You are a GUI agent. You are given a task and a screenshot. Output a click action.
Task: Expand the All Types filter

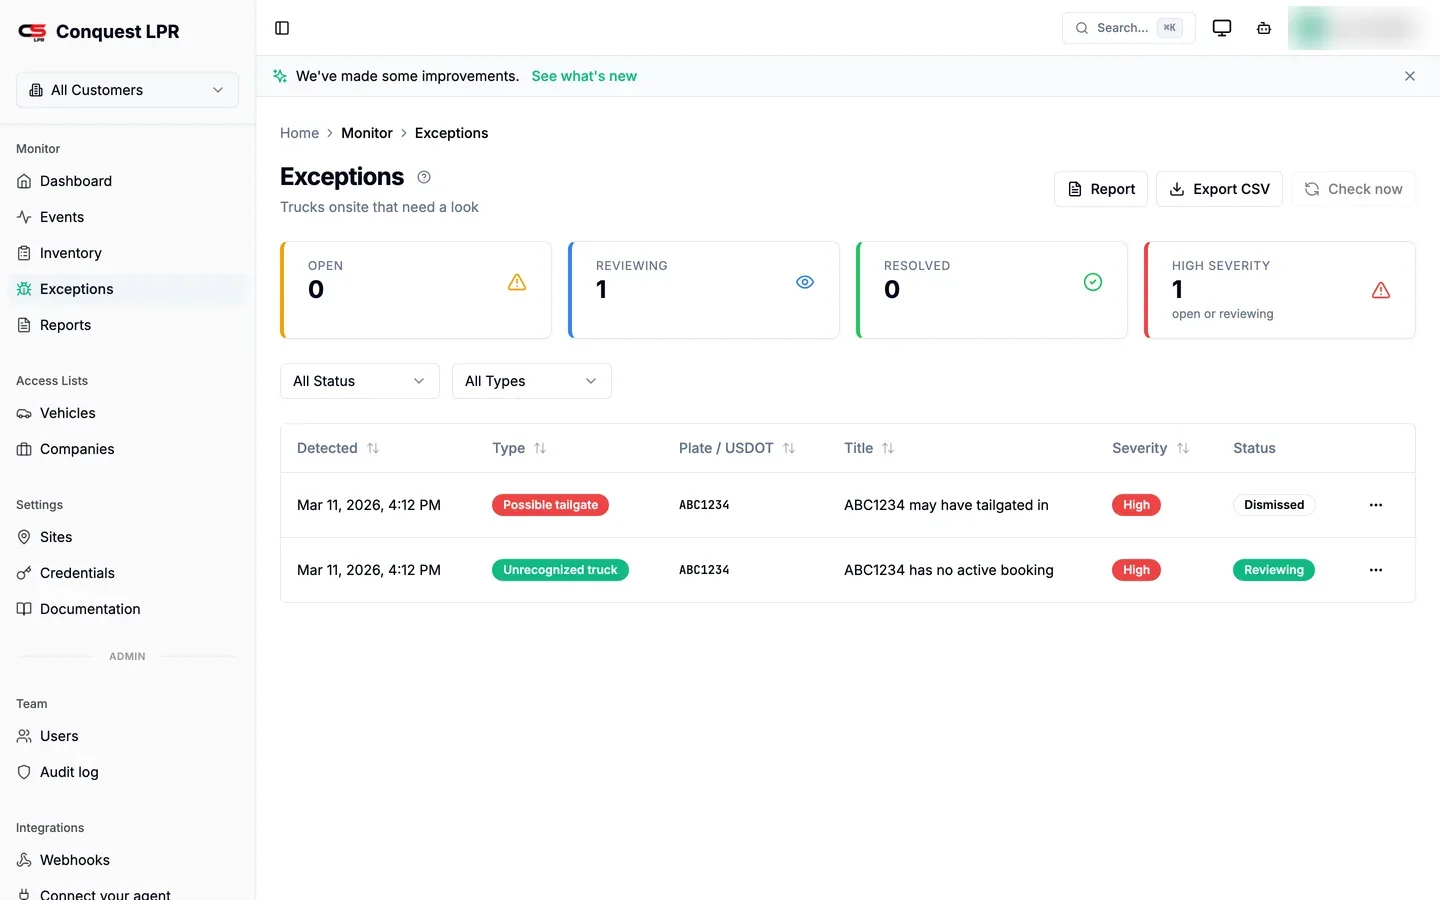(x=532, y=381)
